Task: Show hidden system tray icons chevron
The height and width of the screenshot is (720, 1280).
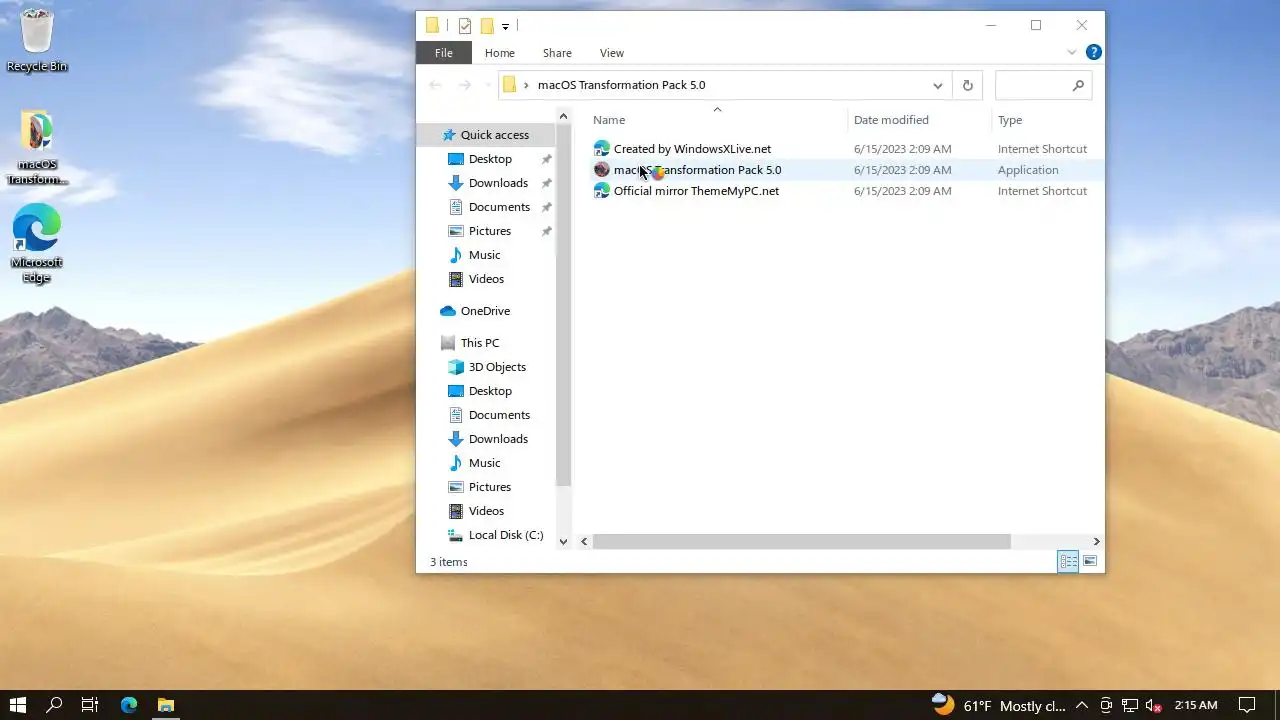Action: pyautogui.click(x=1082, y=705)
